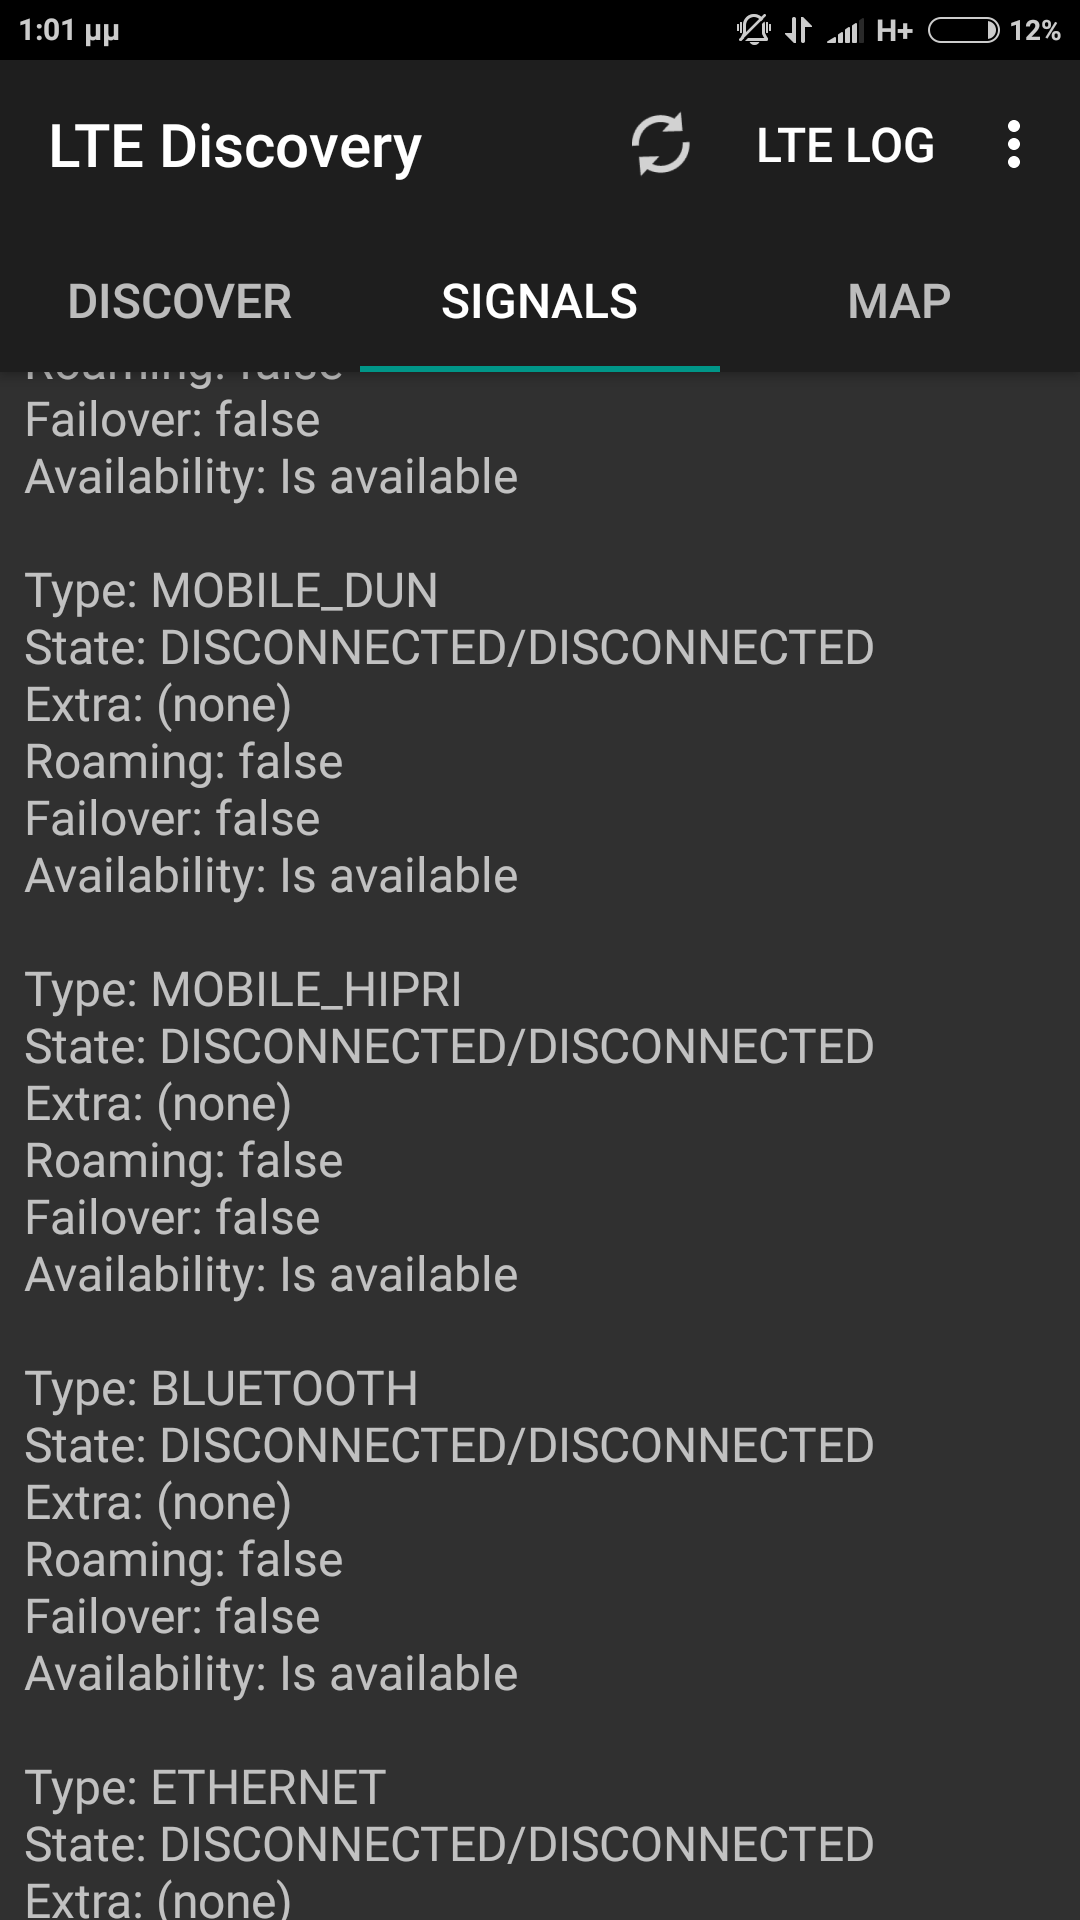The height and width of the screenshot is (1920, 1080).
Task: Tap the H+ network indicator
Action: coord(894,31)
